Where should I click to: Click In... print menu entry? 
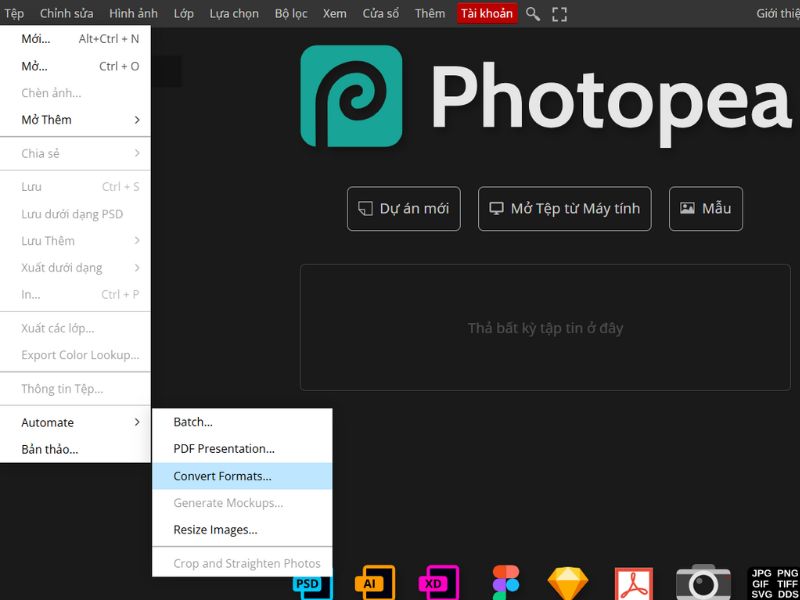75,294
